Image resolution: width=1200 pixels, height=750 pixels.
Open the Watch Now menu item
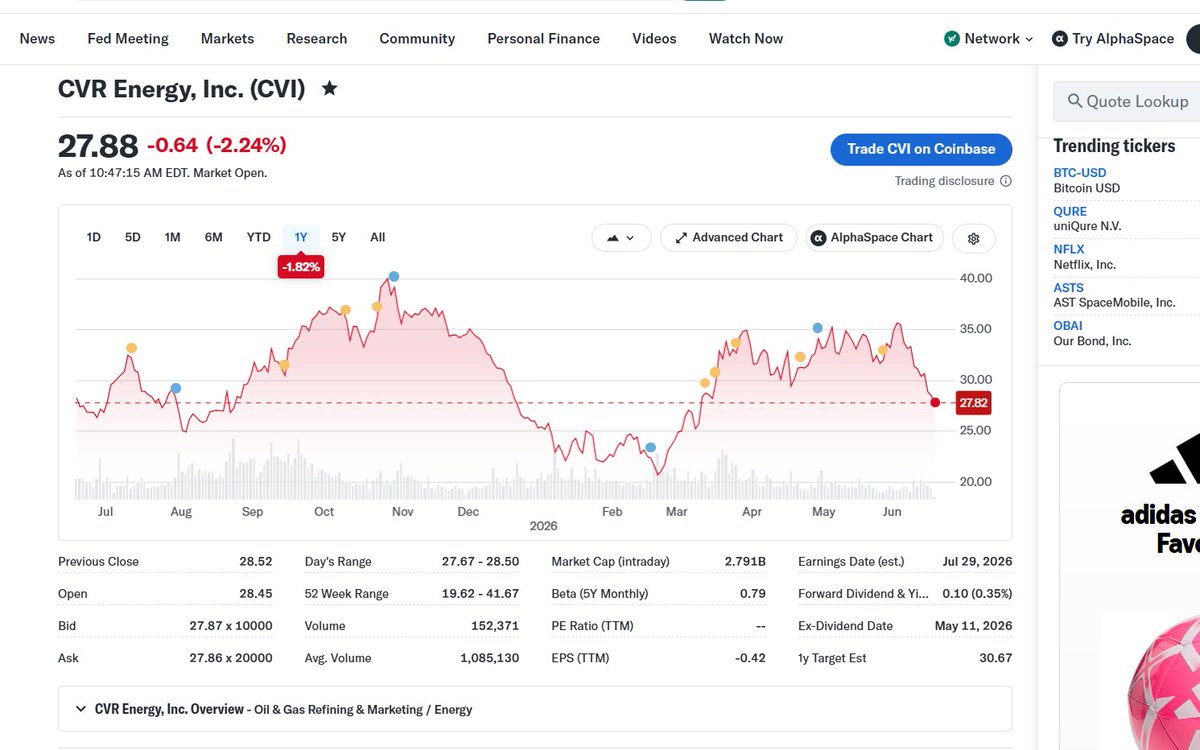coord(746,39)
